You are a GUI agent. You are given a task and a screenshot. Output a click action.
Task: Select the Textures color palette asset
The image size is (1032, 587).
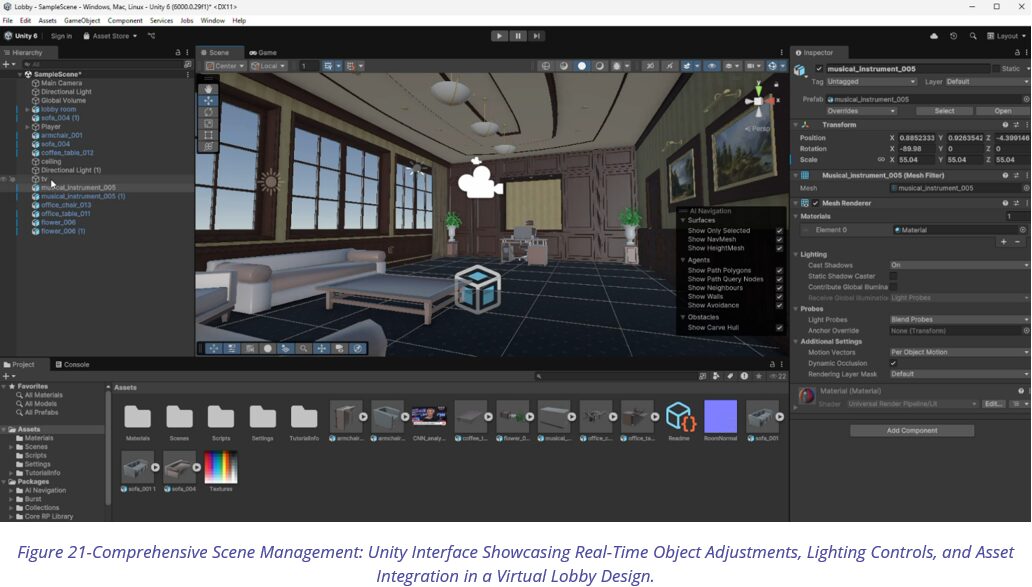(220, 467)
